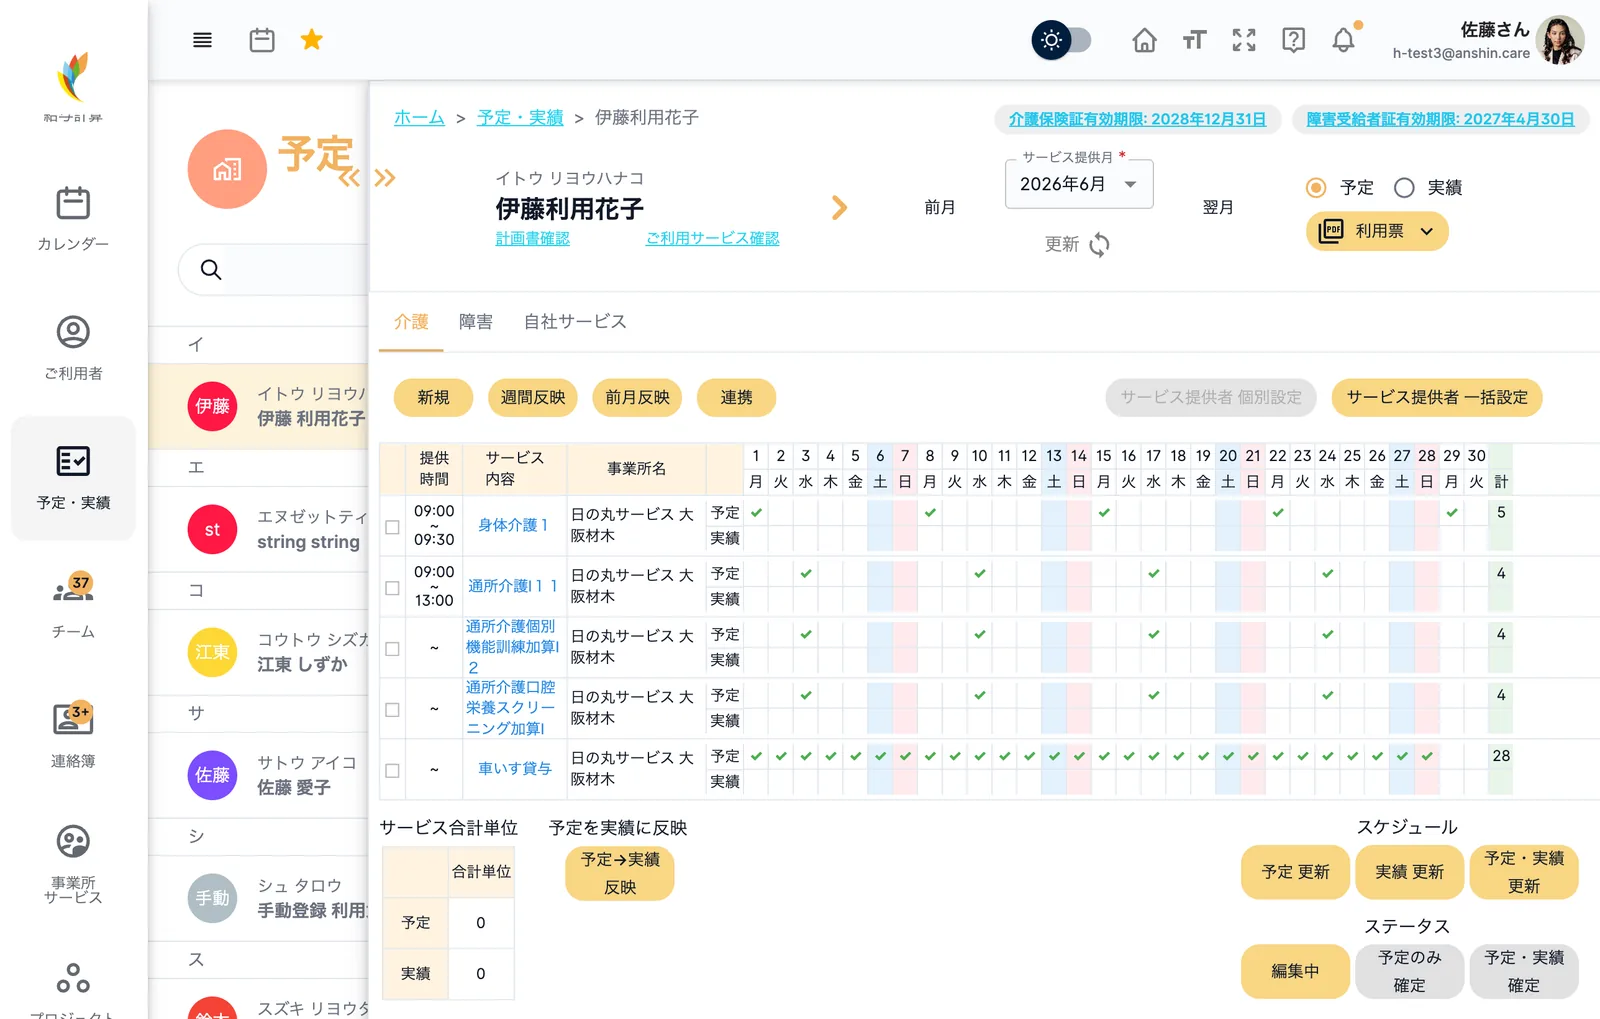
Task: Click the 編集中 status button
Action: click(x=1296, y=971)
